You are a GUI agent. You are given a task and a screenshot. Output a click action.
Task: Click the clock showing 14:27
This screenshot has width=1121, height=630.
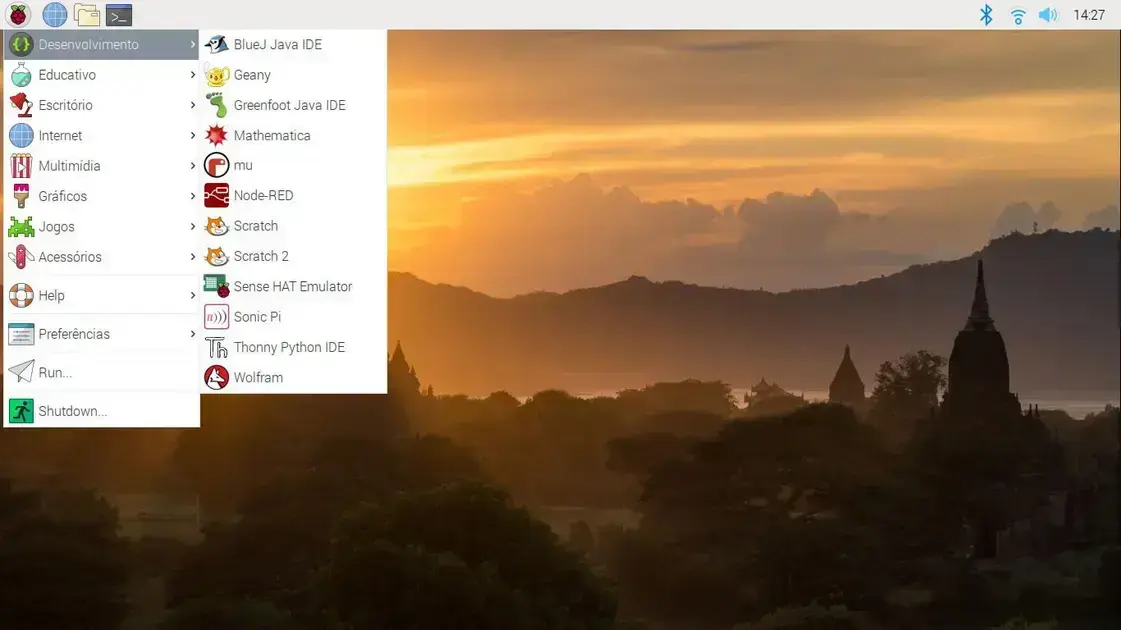(x=1089, y=15)
